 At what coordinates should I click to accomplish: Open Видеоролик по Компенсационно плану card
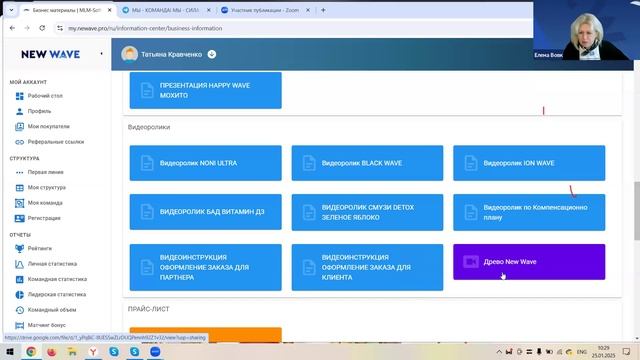point(529,212)
